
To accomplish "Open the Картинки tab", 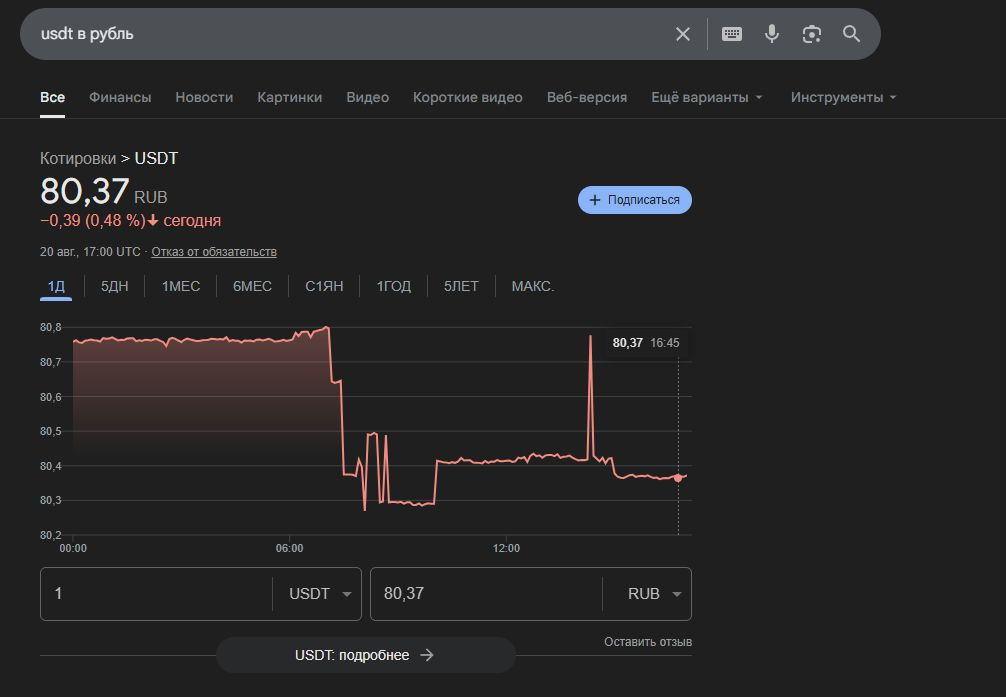I will (289, 98).
